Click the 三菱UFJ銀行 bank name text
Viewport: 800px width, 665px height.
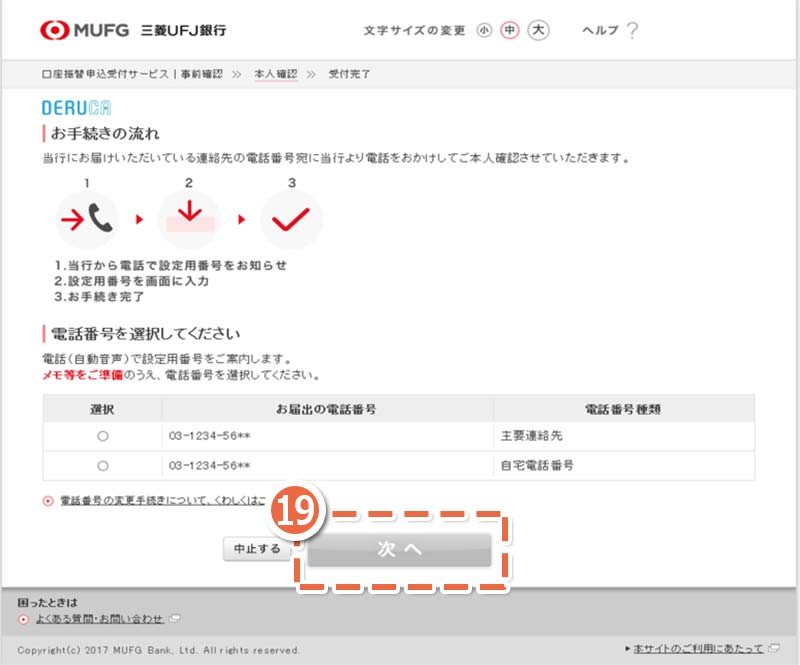(184, 30)
